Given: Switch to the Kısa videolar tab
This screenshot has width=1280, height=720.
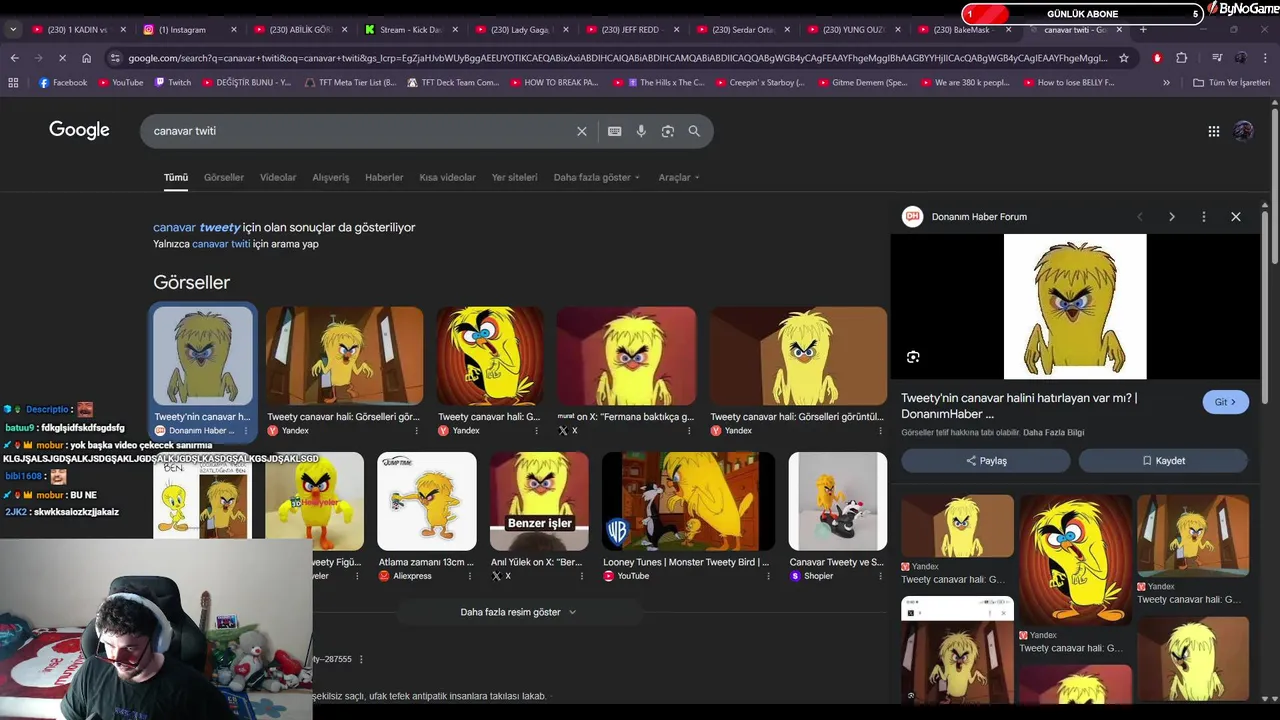Looking at the screenshot, I should click(x=447, y=177).
